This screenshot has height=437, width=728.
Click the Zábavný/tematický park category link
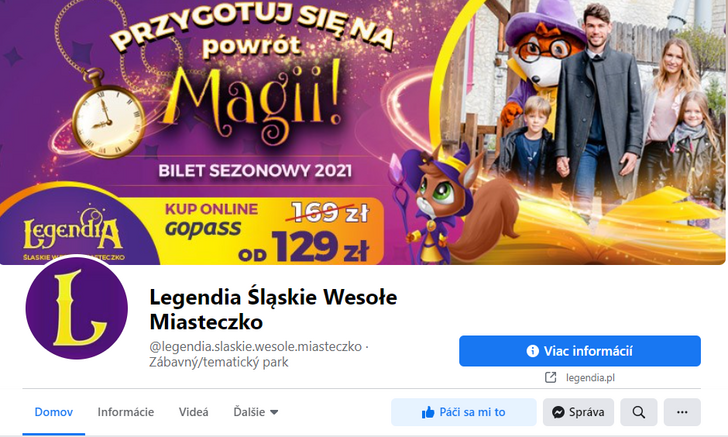(x=219, y=362)
